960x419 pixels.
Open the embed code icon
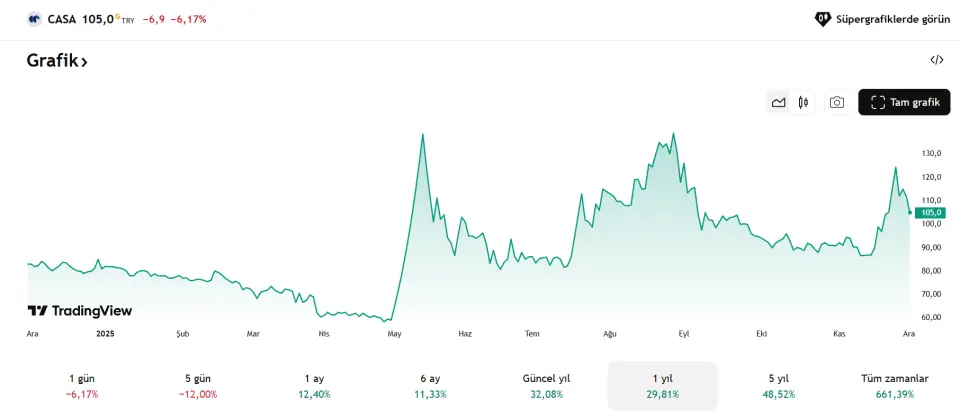click(x=937, y=60)
